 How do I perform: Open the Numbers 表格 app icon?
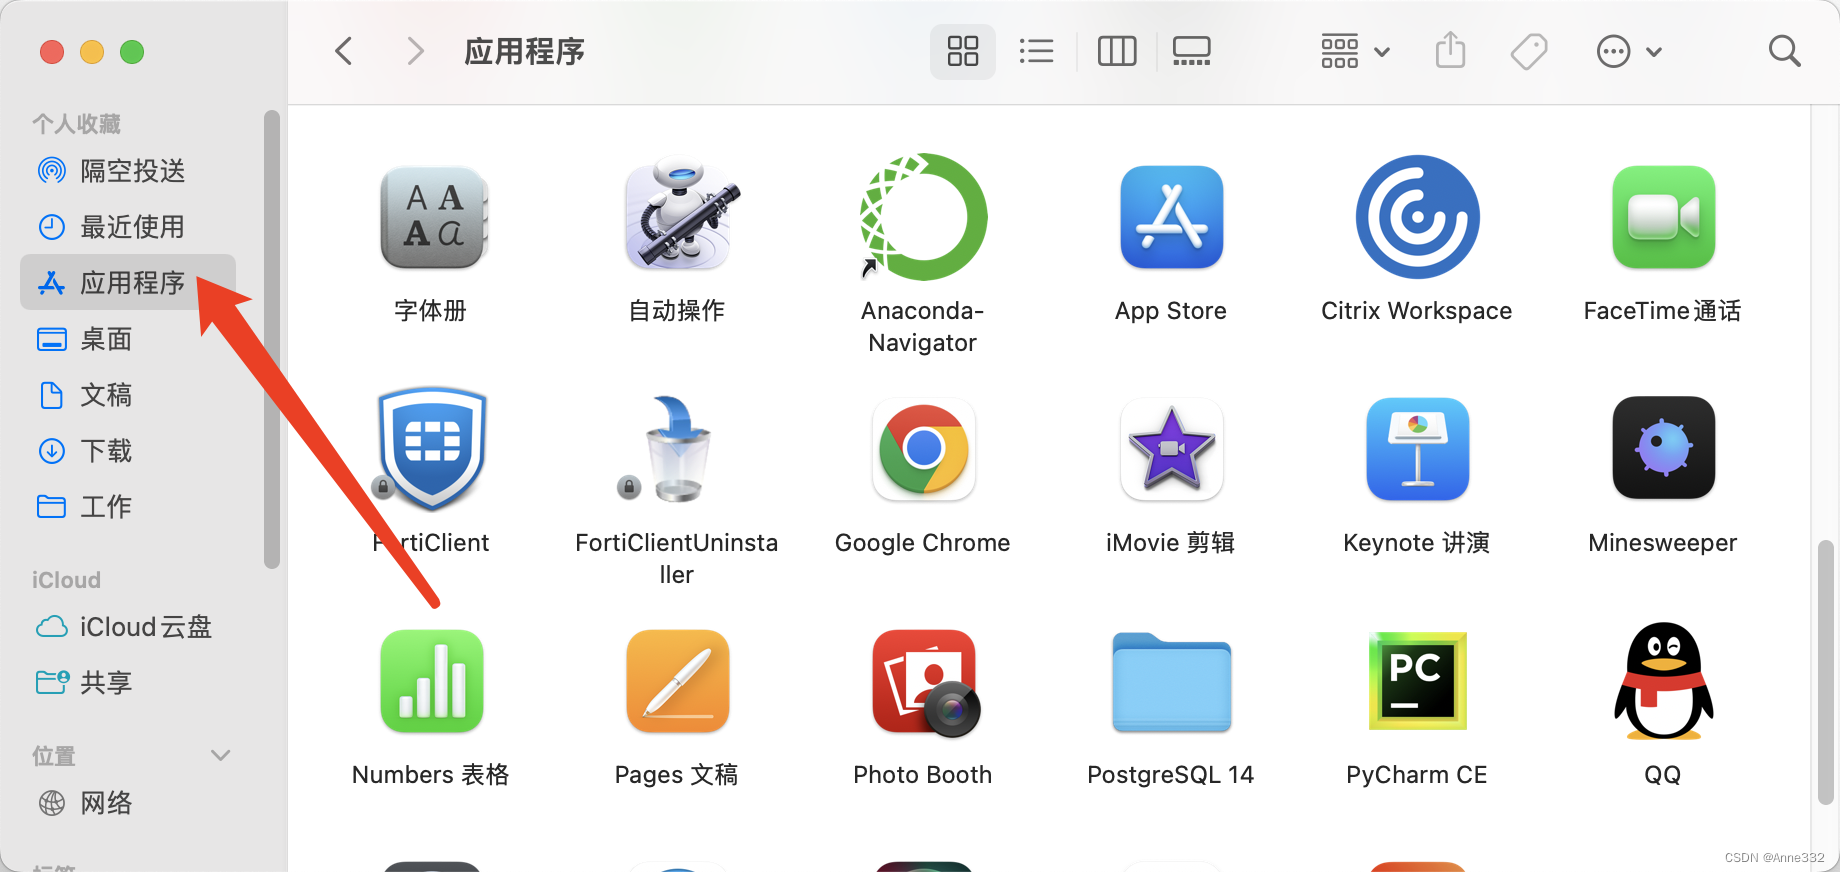[x=432, y=681]
